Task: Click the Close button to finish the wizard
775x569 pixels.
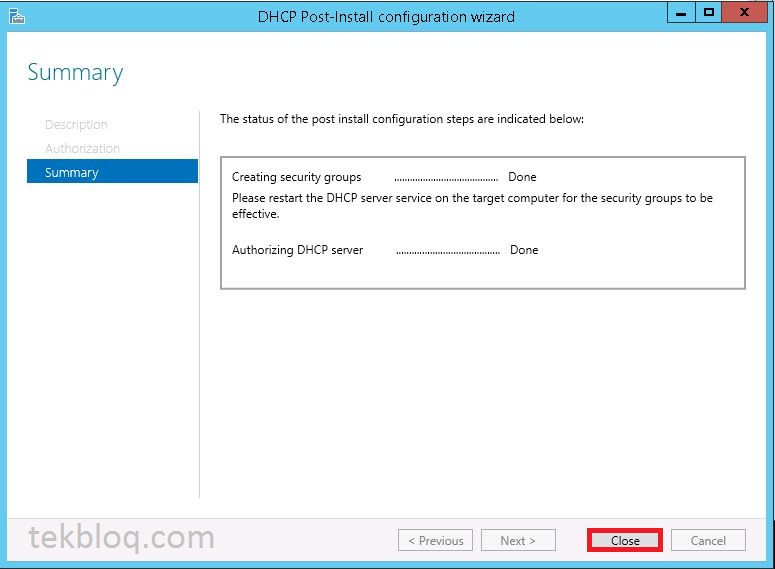Action: 625,540
